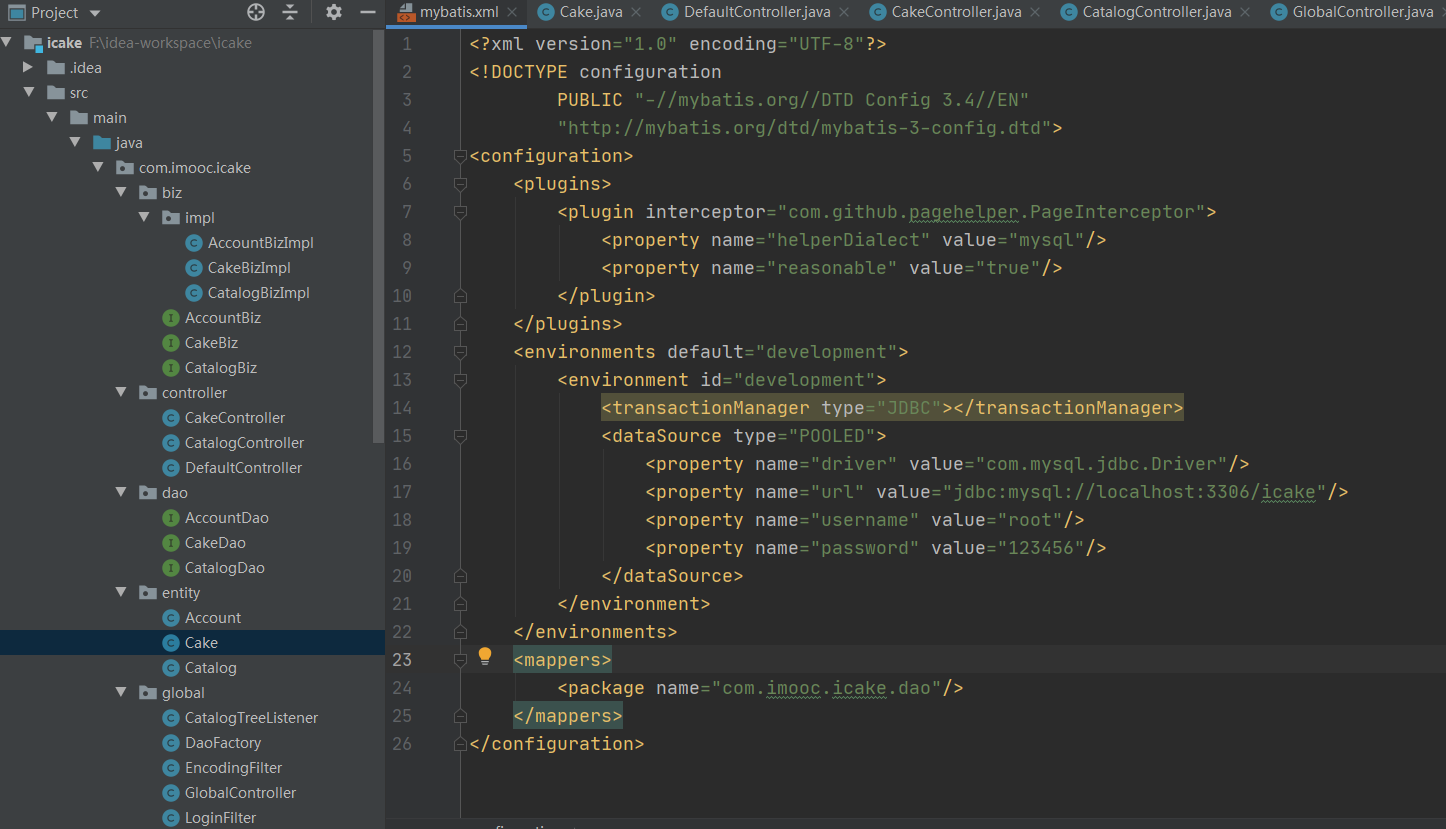Collapse the dao package arrow
Screen dimensions: 1446x829
click(x=120, y=493)
